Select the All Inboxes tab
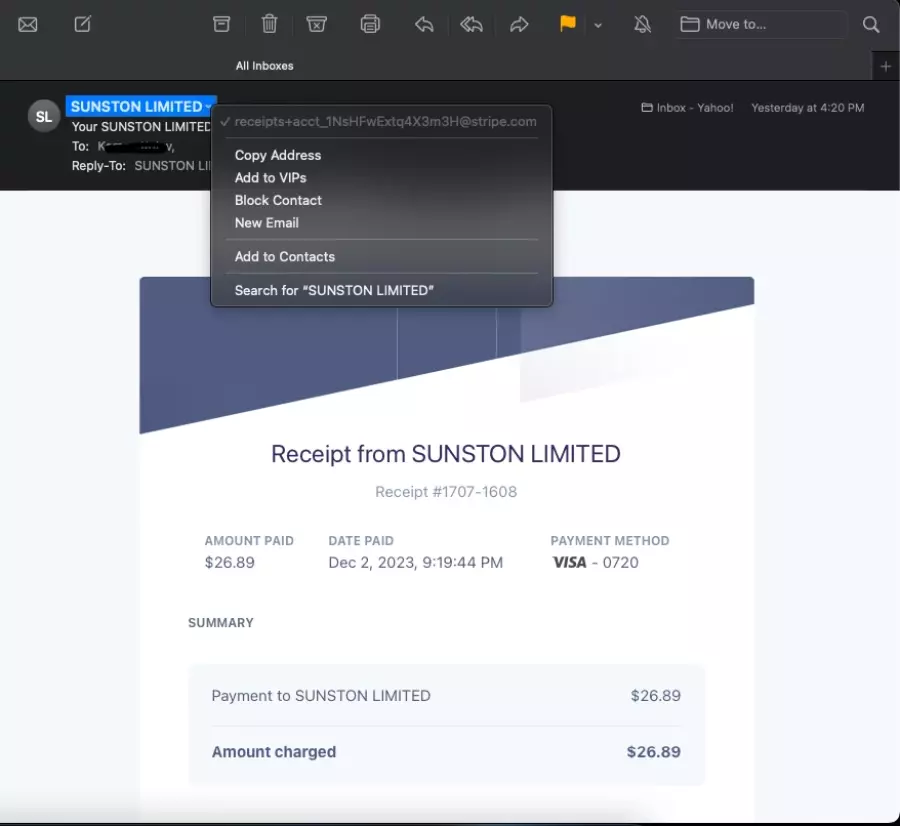The image size is (900, 826). 264,66
